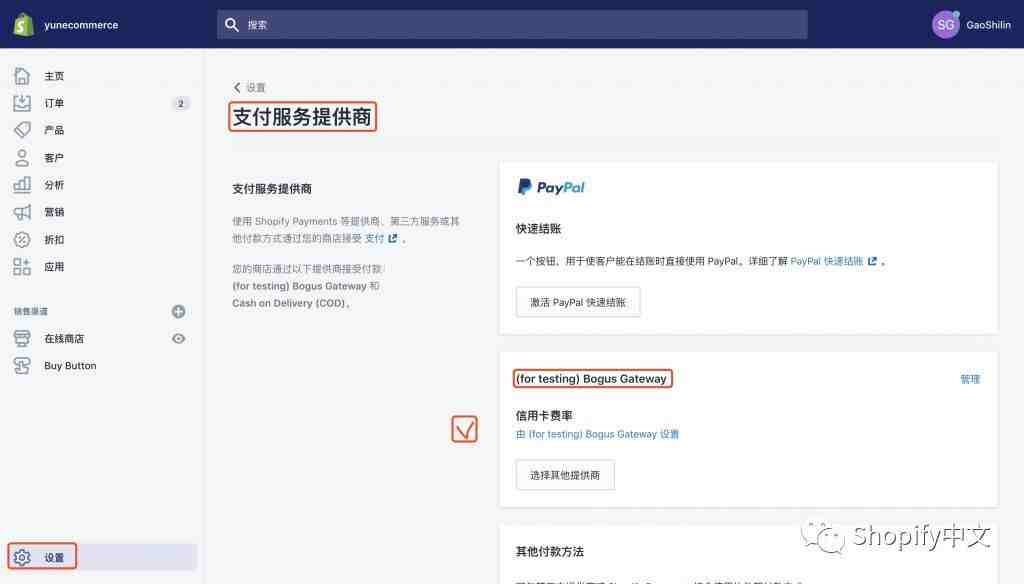Select 折扣 in the sidebar

[54, 240]
